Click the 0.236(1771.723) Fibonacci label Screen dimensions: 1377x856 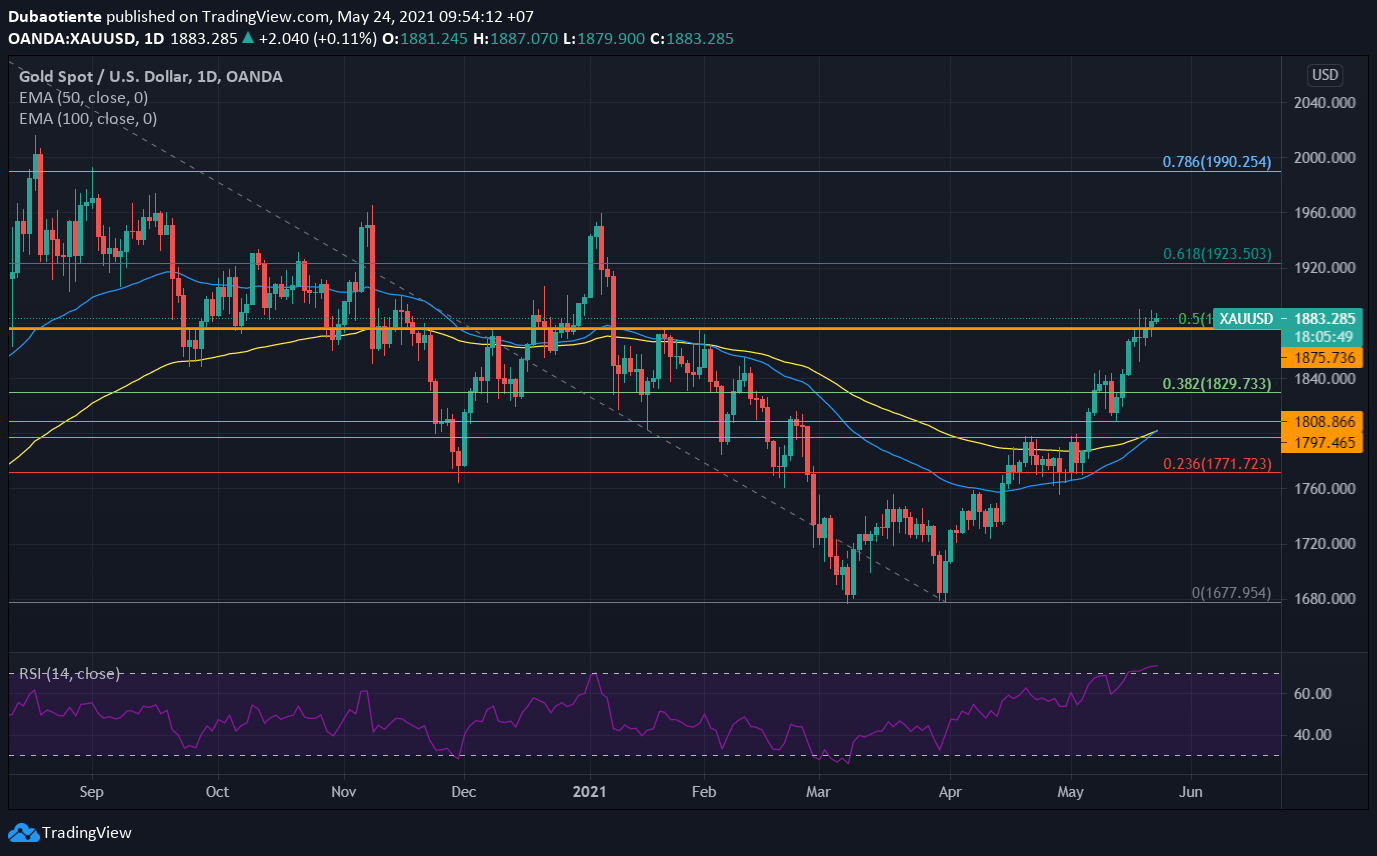[x=1217, y=464]
